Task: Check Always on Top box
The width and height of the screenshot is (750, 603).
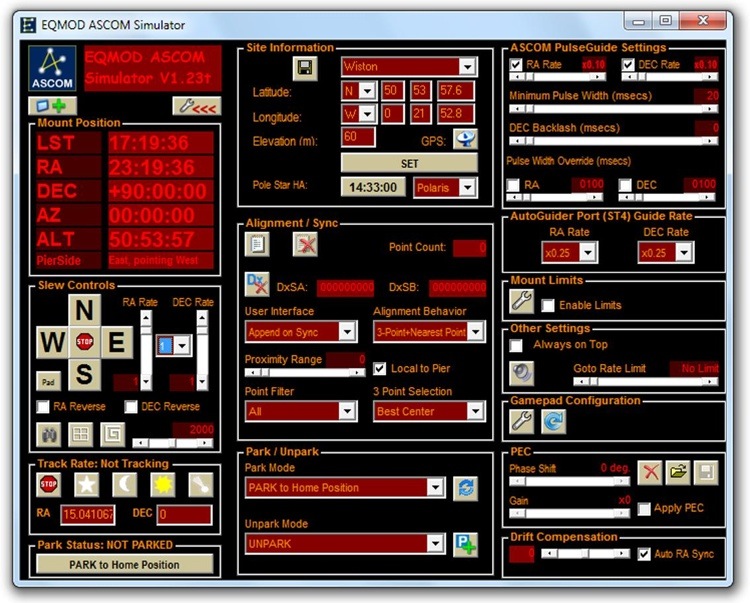Action: tap(516, 345)
